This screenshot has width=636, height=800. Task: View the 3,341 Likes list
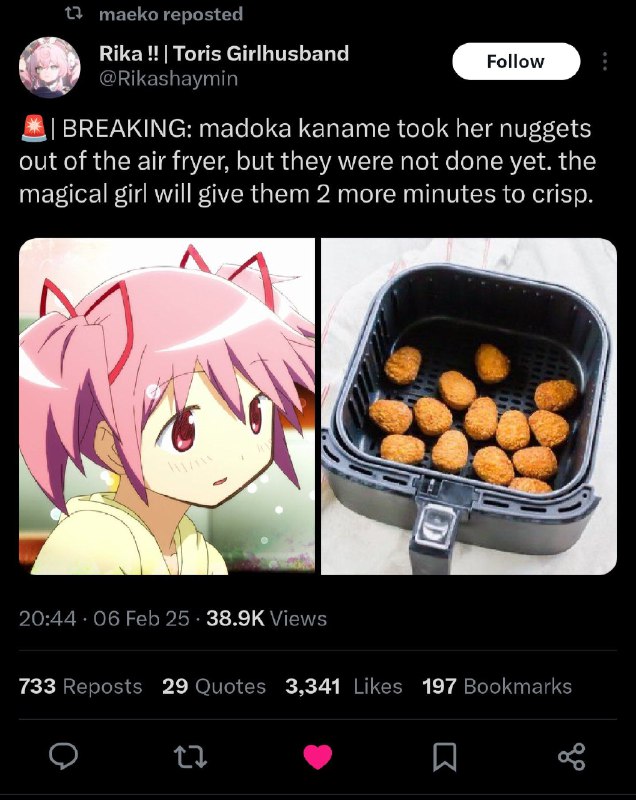tap(344, 686)
